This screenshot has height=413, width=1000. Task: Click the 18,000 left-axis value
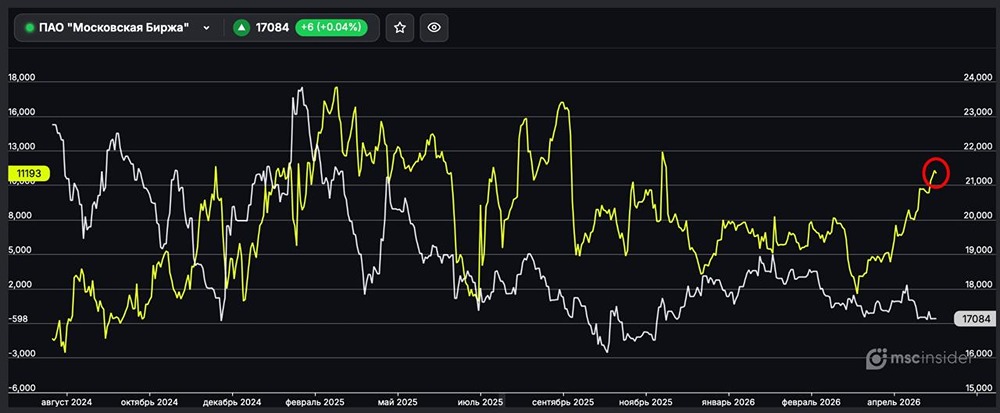(21, 78)
